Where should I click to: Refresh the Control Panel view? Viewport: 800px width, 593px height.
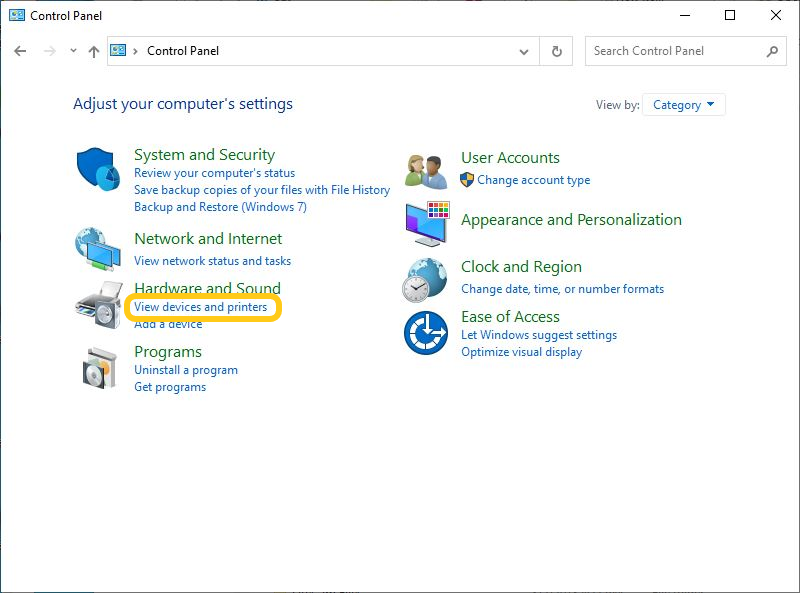click(557, 51)
